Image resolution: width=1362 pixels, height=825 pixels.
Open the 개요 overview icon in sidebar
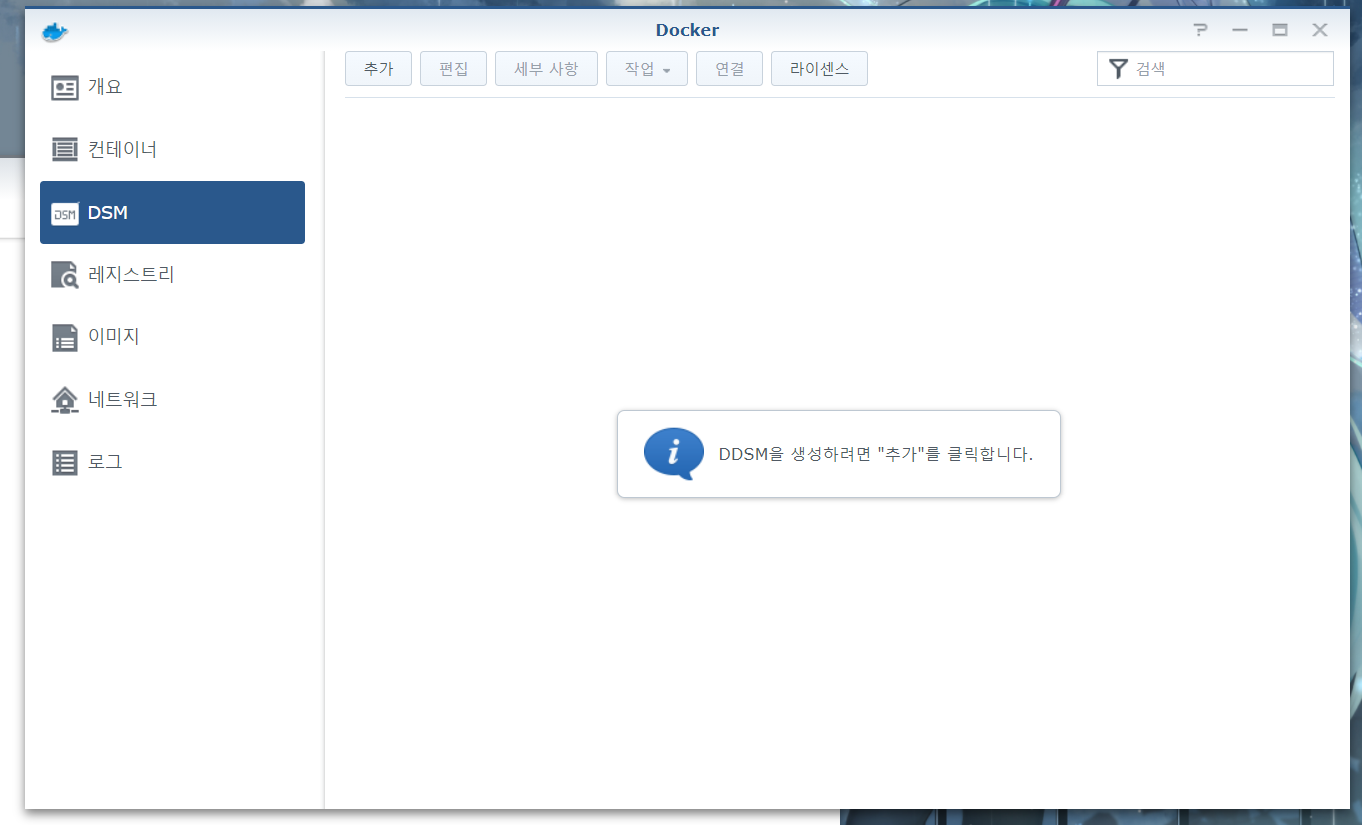tap(65, 88)
